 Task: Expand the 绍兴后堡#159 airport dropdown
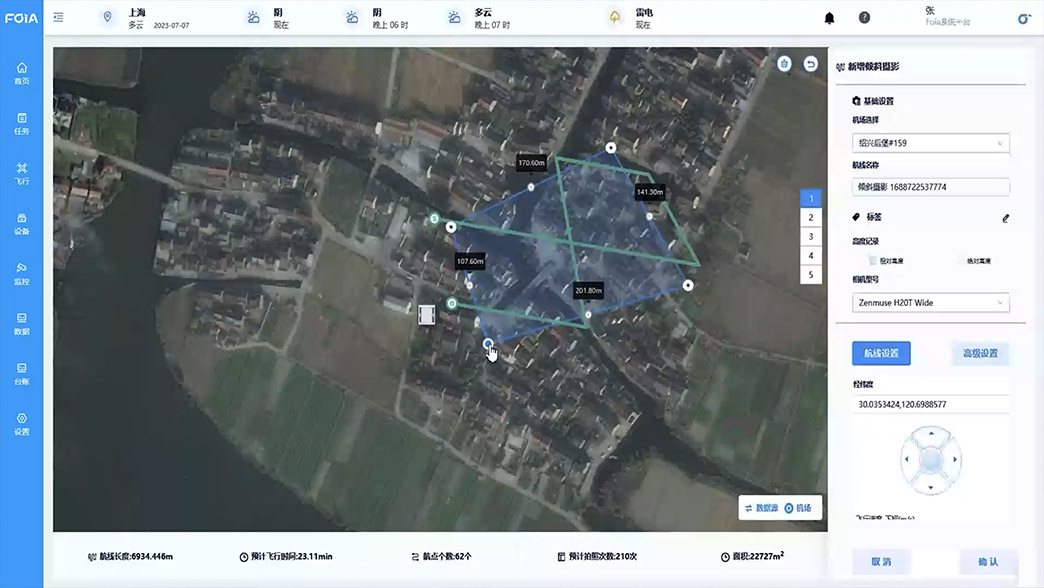pos(930,143)
